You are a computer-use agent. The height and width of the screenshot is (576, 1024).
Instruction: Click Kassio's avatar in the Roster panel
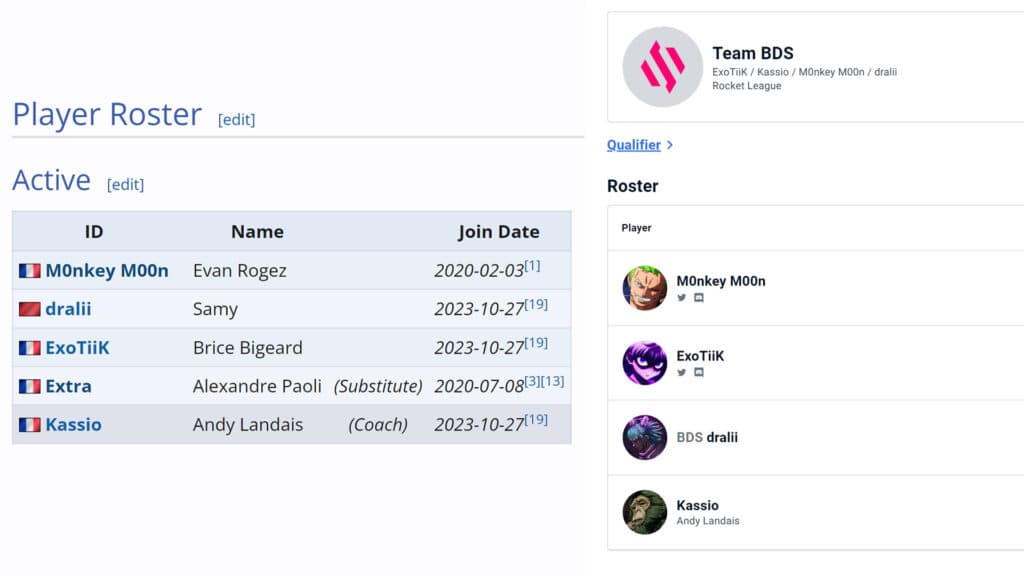[x=644, y=512]
